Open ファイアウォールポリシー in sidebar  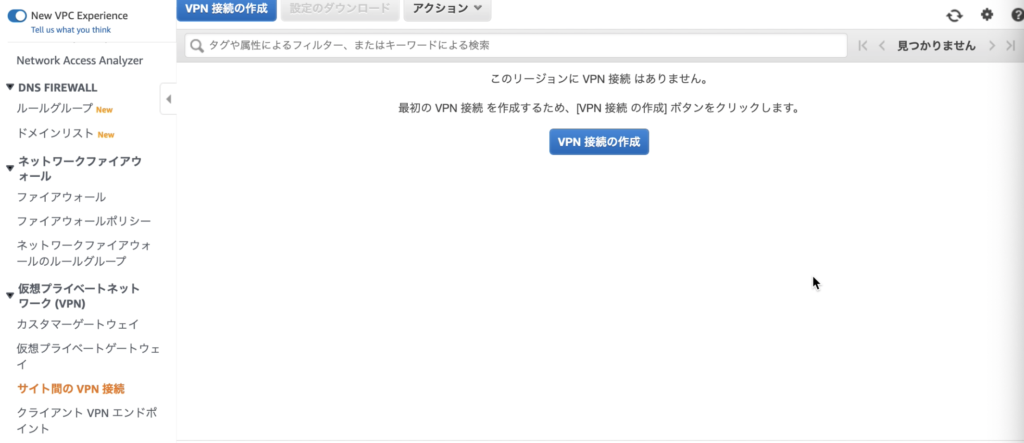[x=84, y=221]
